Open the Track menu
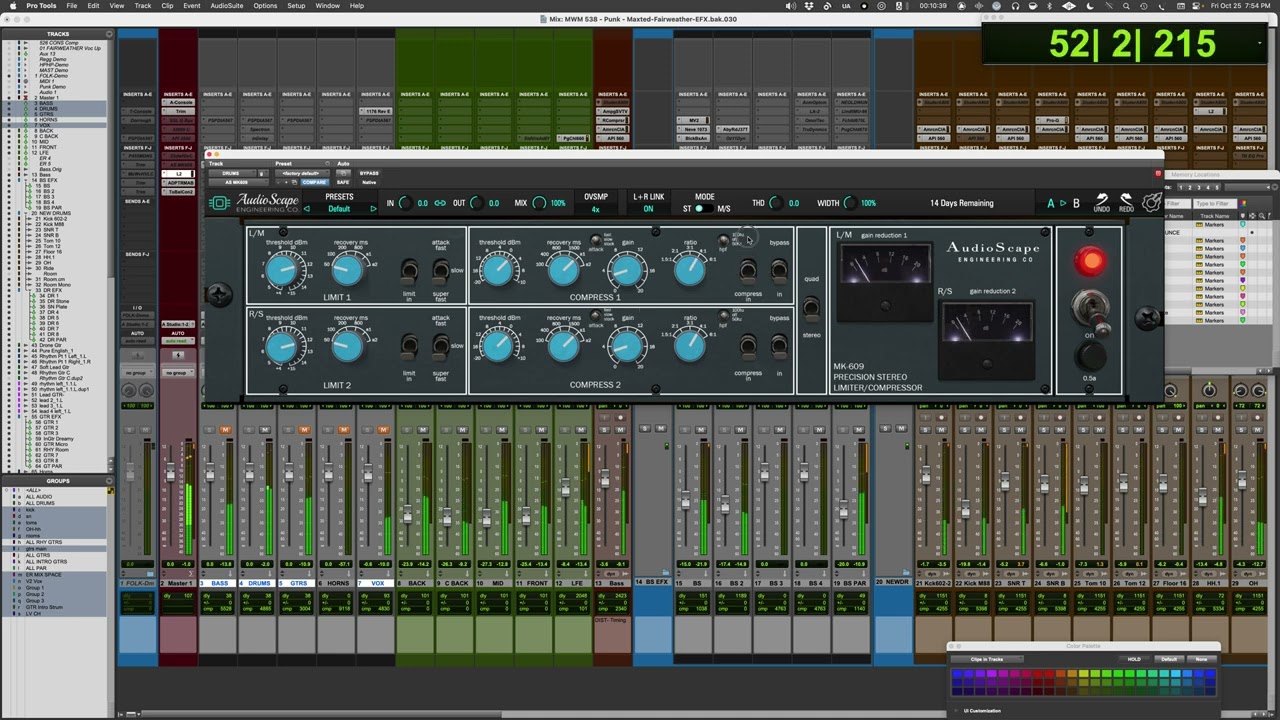The width and height of the screenshot is (1280, 720). click(143, 6)
